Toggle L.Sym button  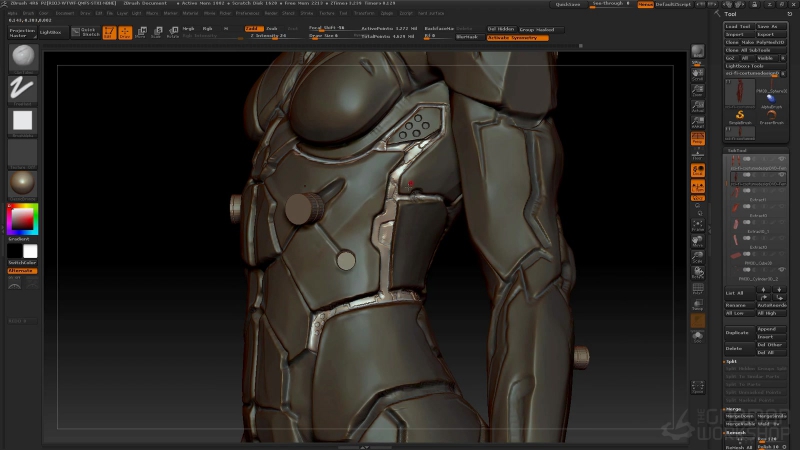click(x=697, y=186)
